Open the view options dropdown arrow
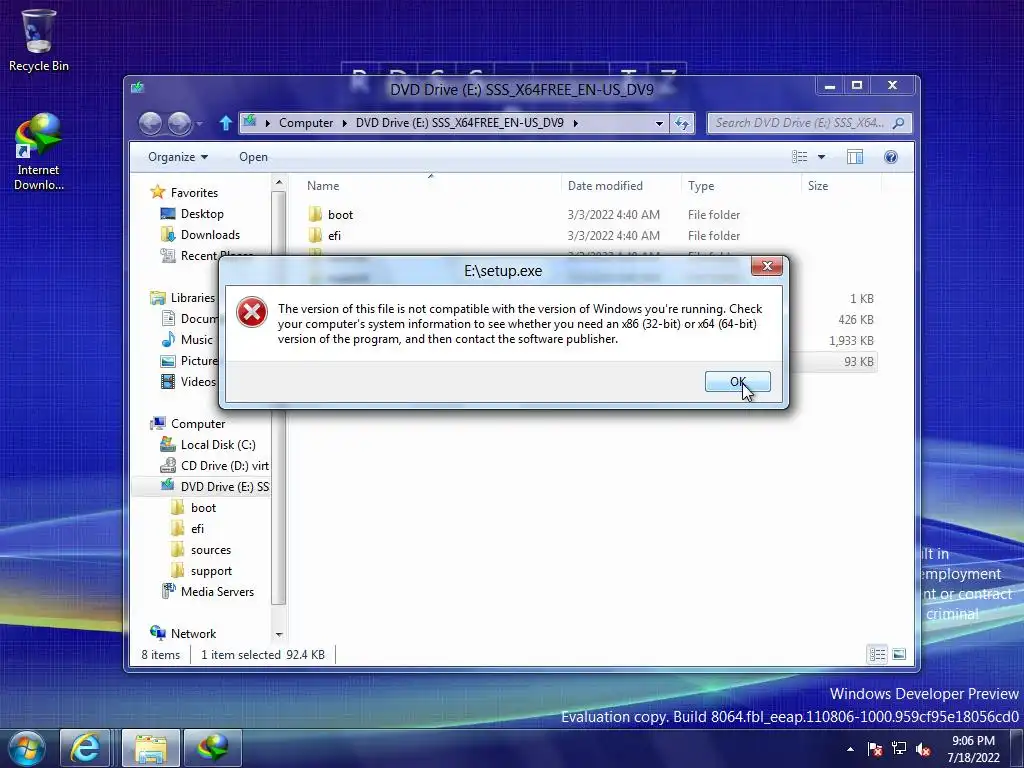The width and height of the screenshot is (1024, 768). 822,157
